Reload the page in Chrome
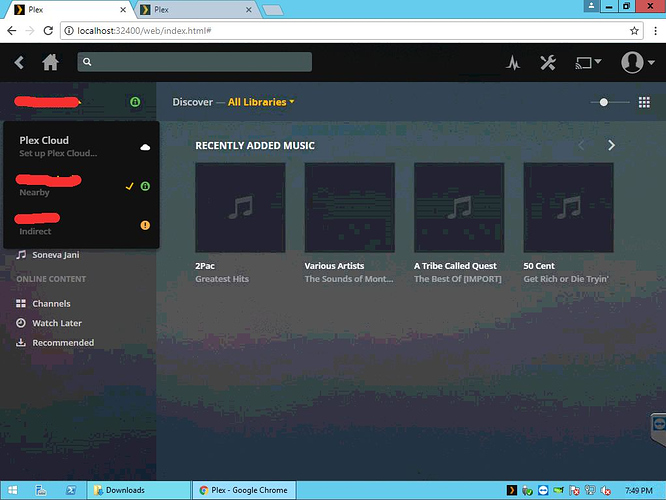The height and width of the screenshot is (500, 666). (x=48, y=31)
